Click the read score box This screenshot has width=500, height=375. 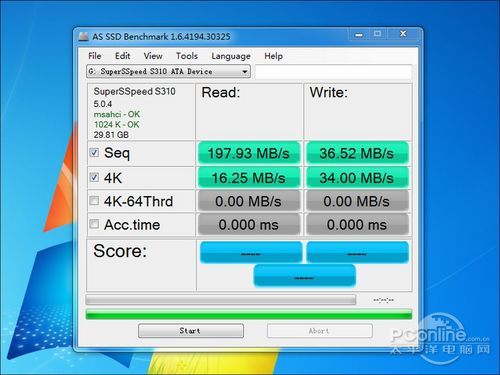tap(251, 252)
